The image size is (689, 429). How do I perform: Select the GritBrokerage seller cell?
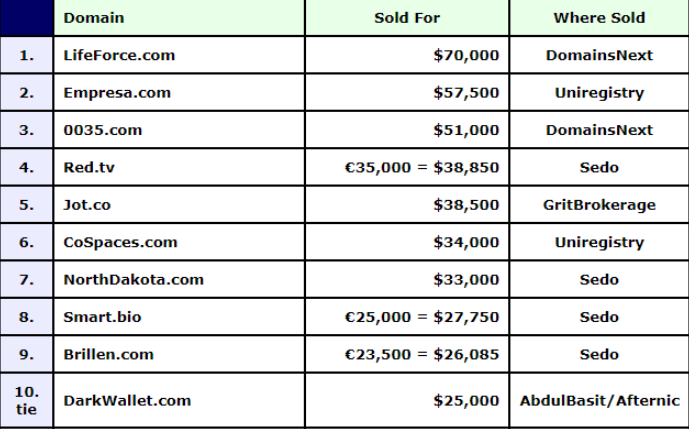(599, 204)
